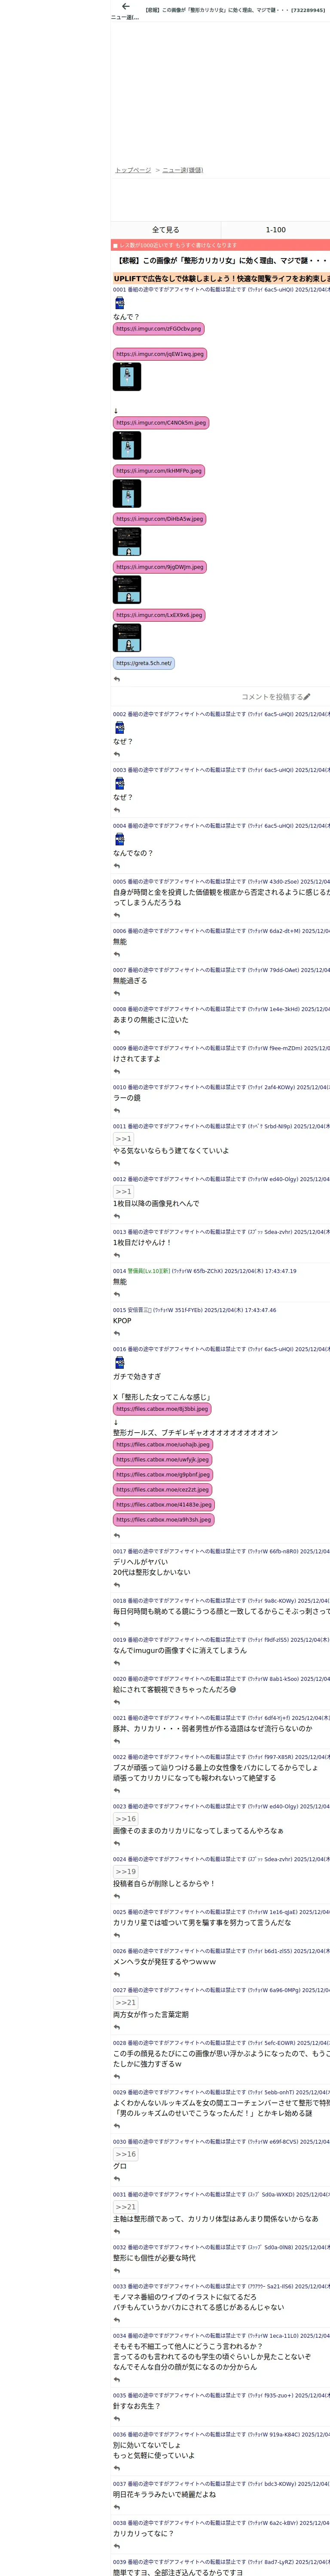The image size is (330, 2576).
Task: Open poster avatar icon on post 0003
Action: [x=120, y=784]
